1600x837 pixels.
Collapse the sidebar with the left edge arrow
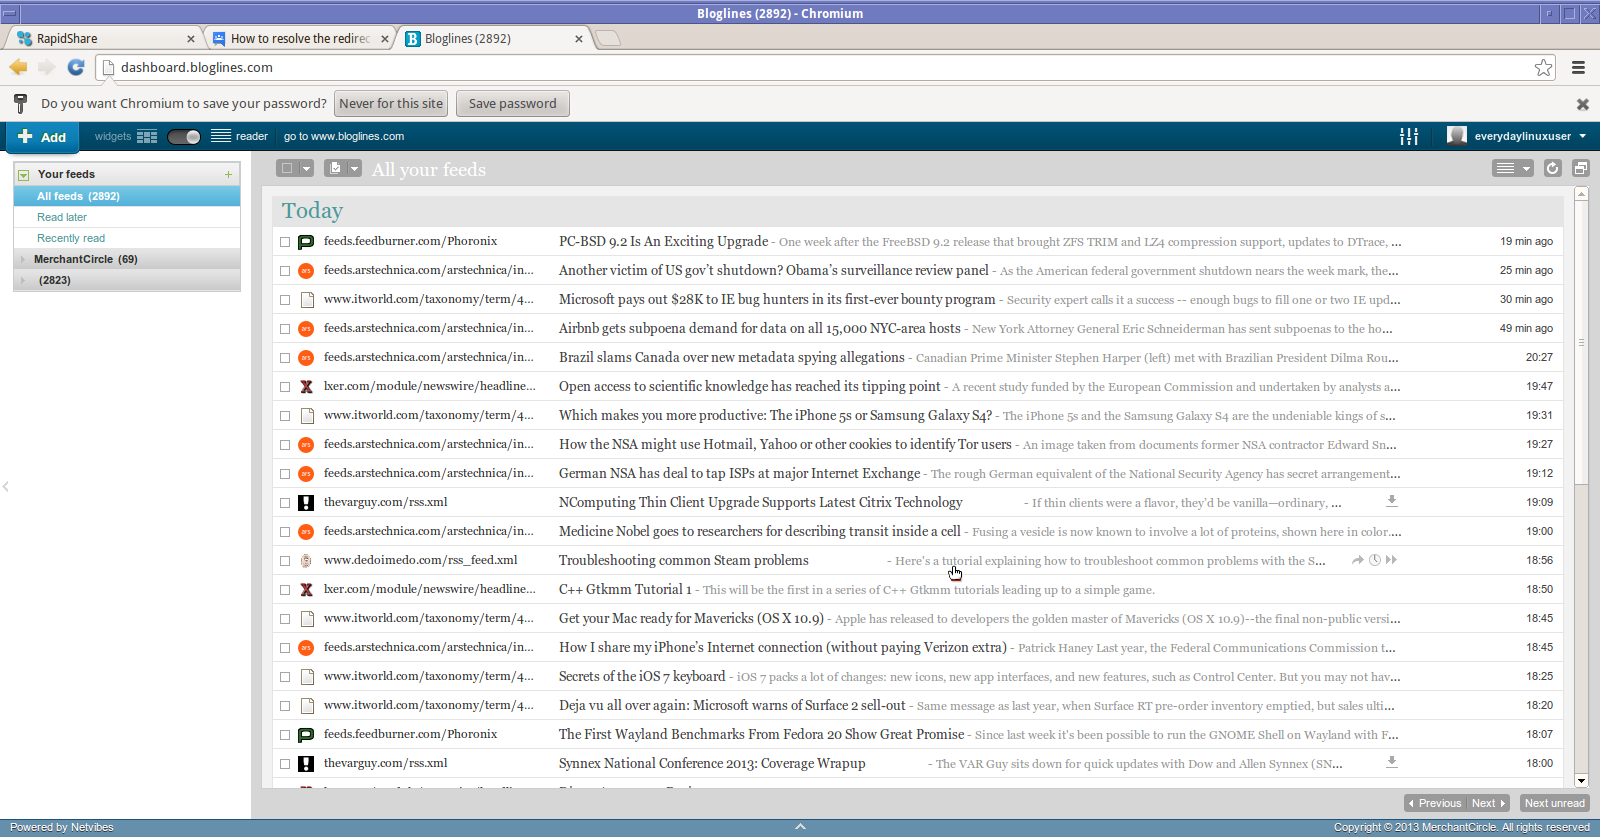pos(5,487)
